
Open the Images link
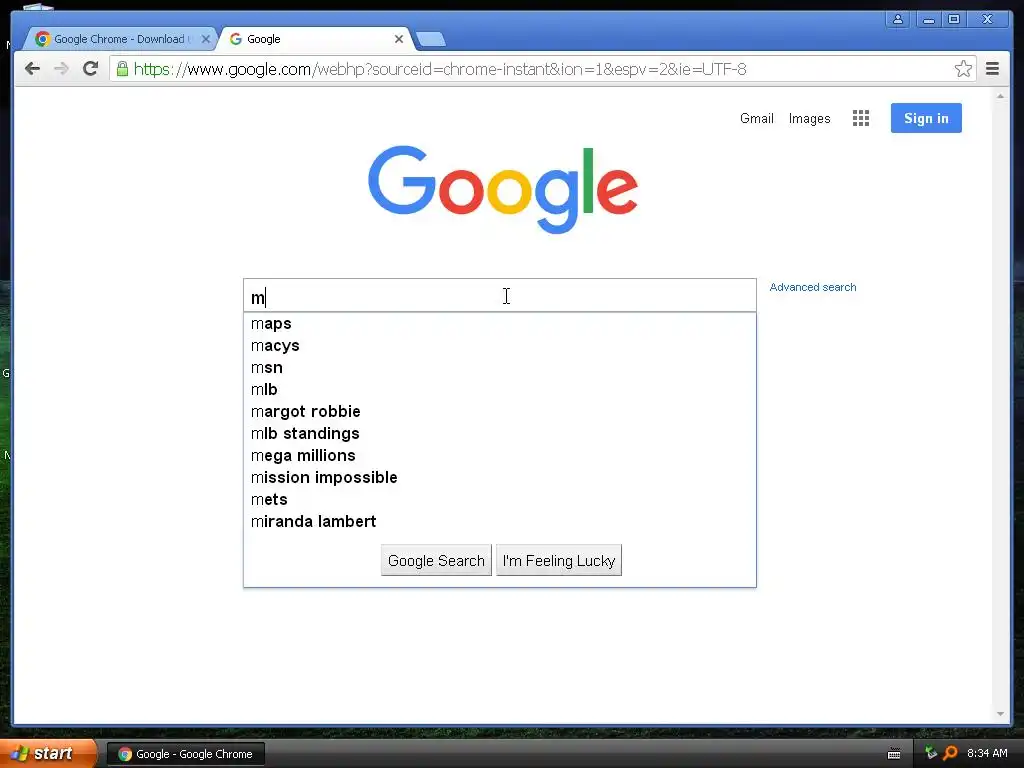809,118
